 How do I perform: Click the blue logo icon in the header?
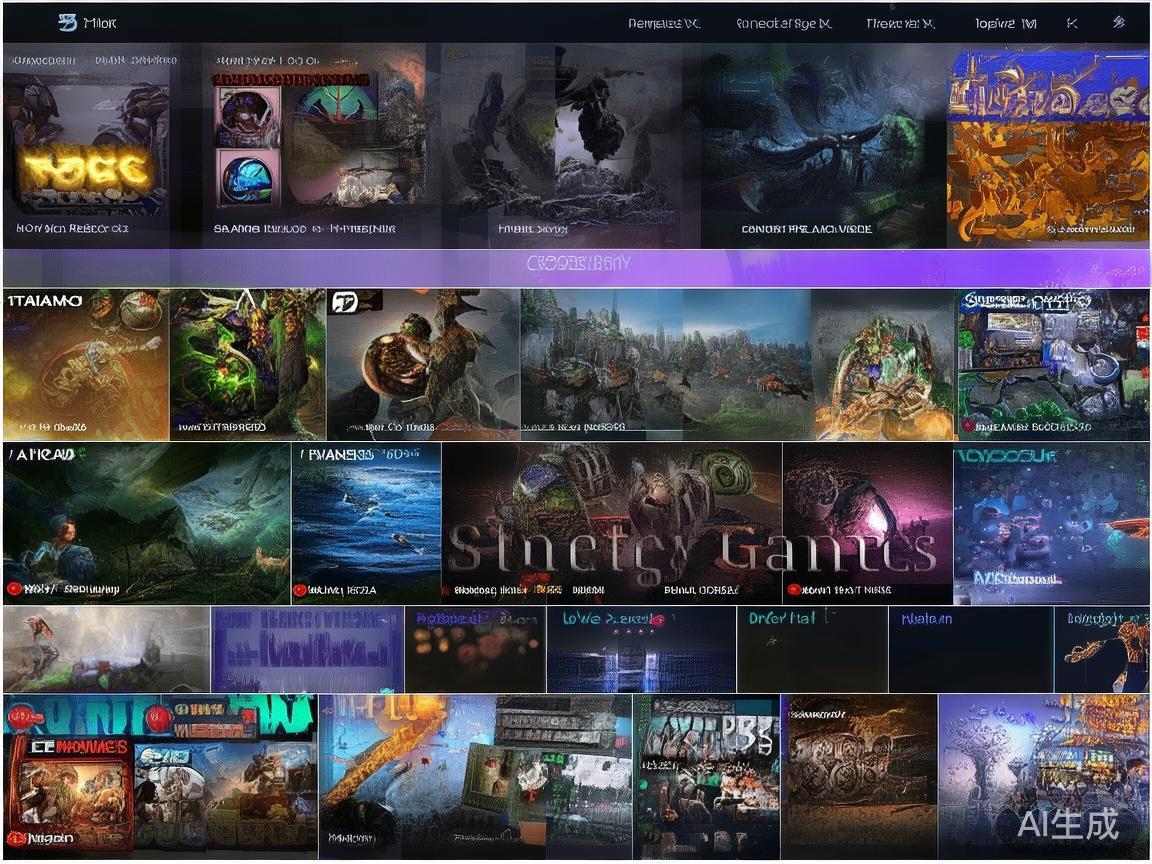tap(68, 22)
